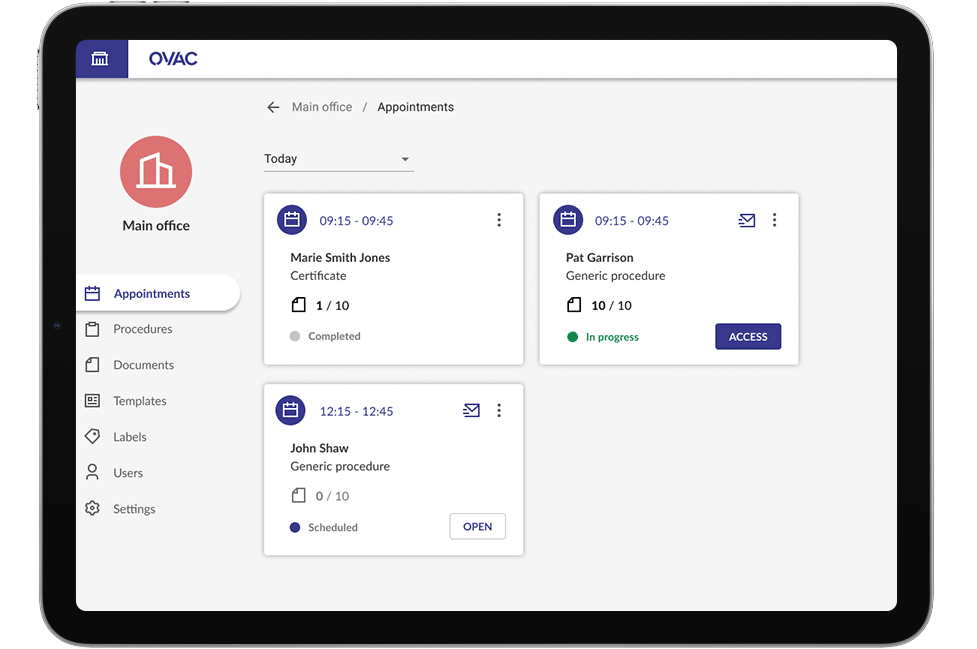
Task: Open the Labels section in the sidebar
Action: [x=130, y=437]
